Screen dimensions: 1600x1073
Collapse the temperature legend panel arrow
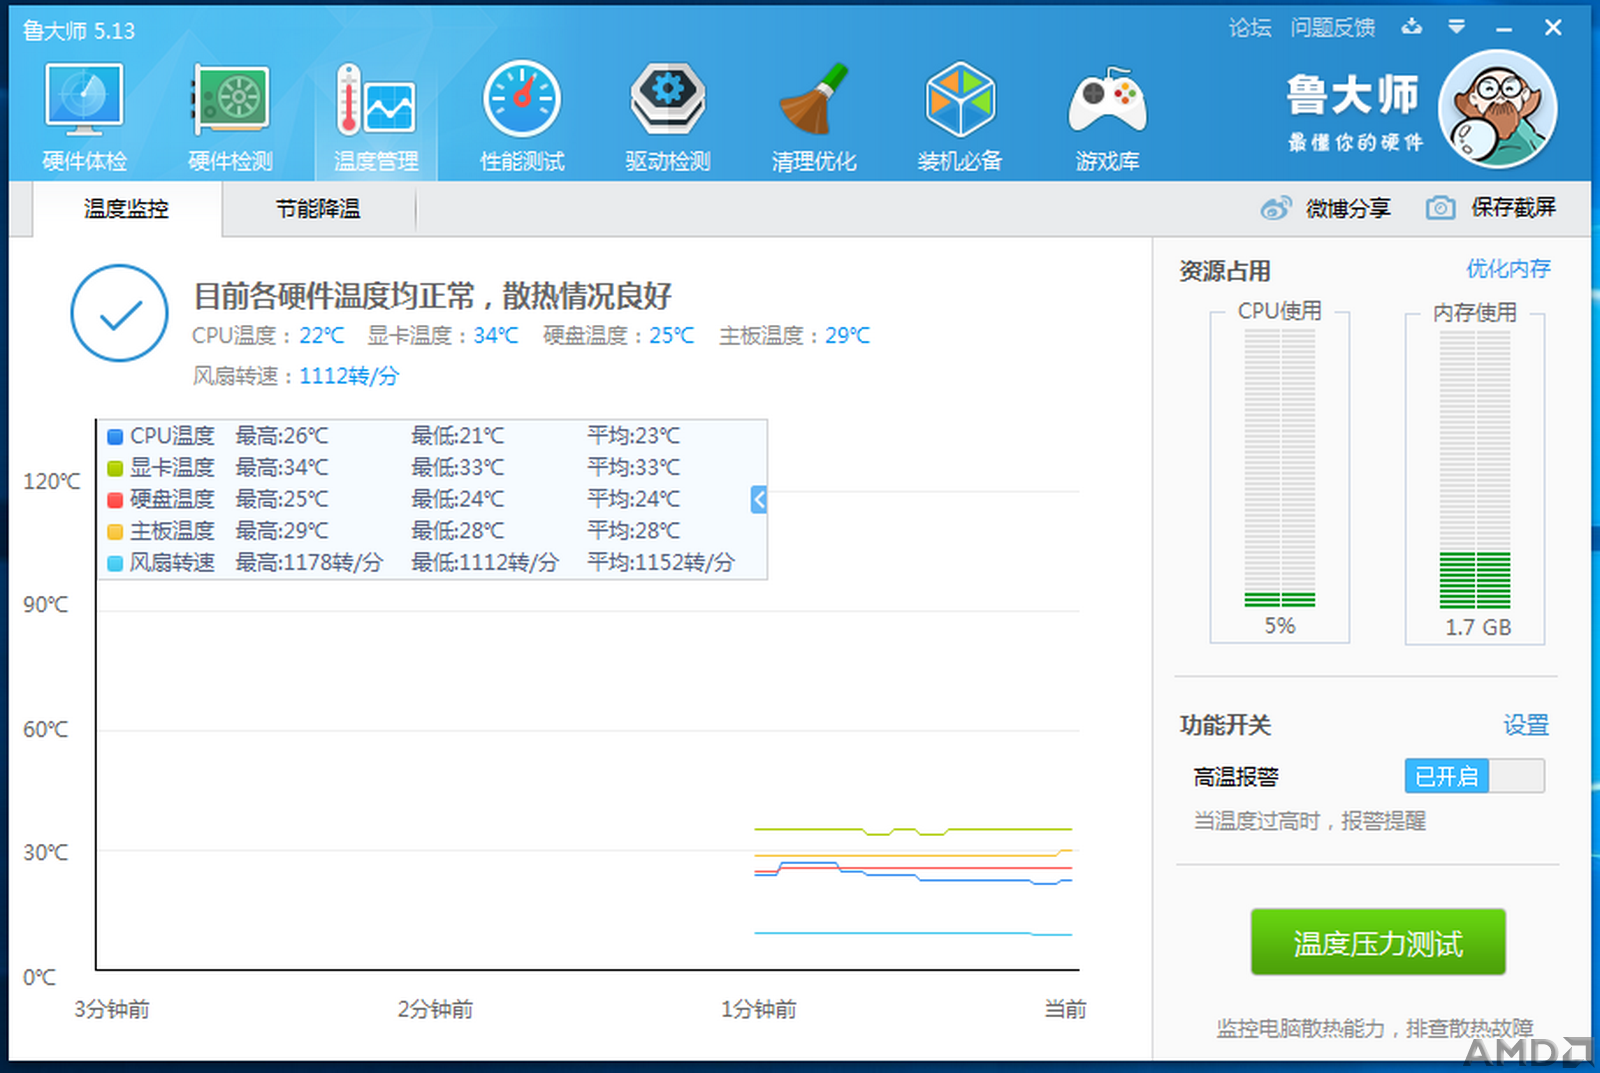759,499
